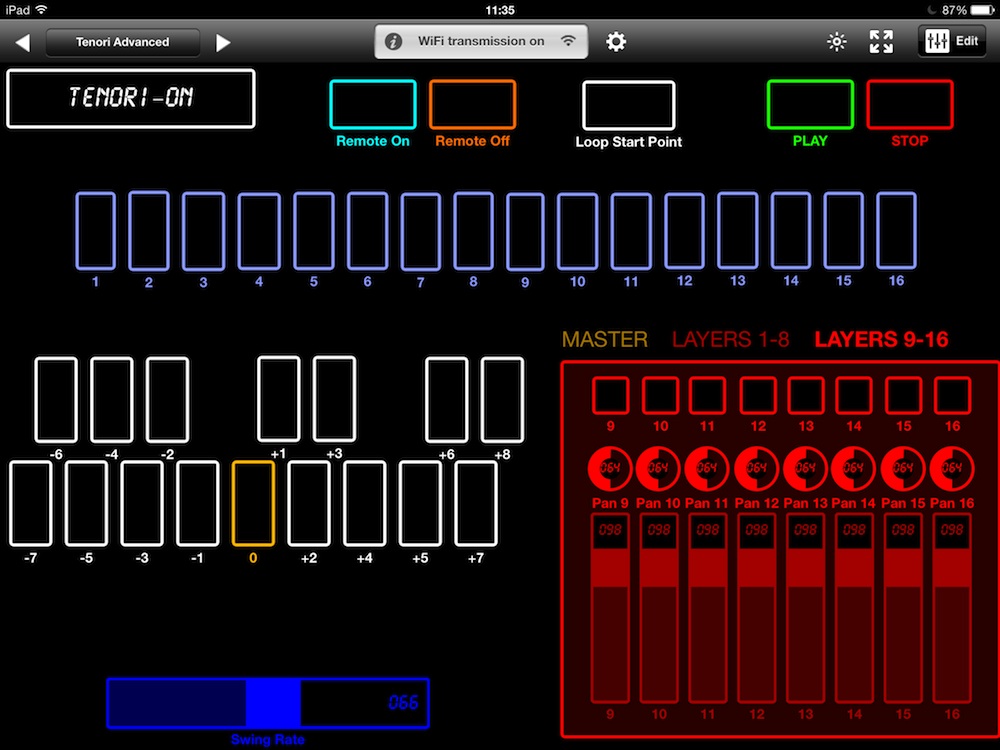Screen dimensions: 1000x750
Task: Tap the WiFi transmission on banner
Action: [481, 41]
